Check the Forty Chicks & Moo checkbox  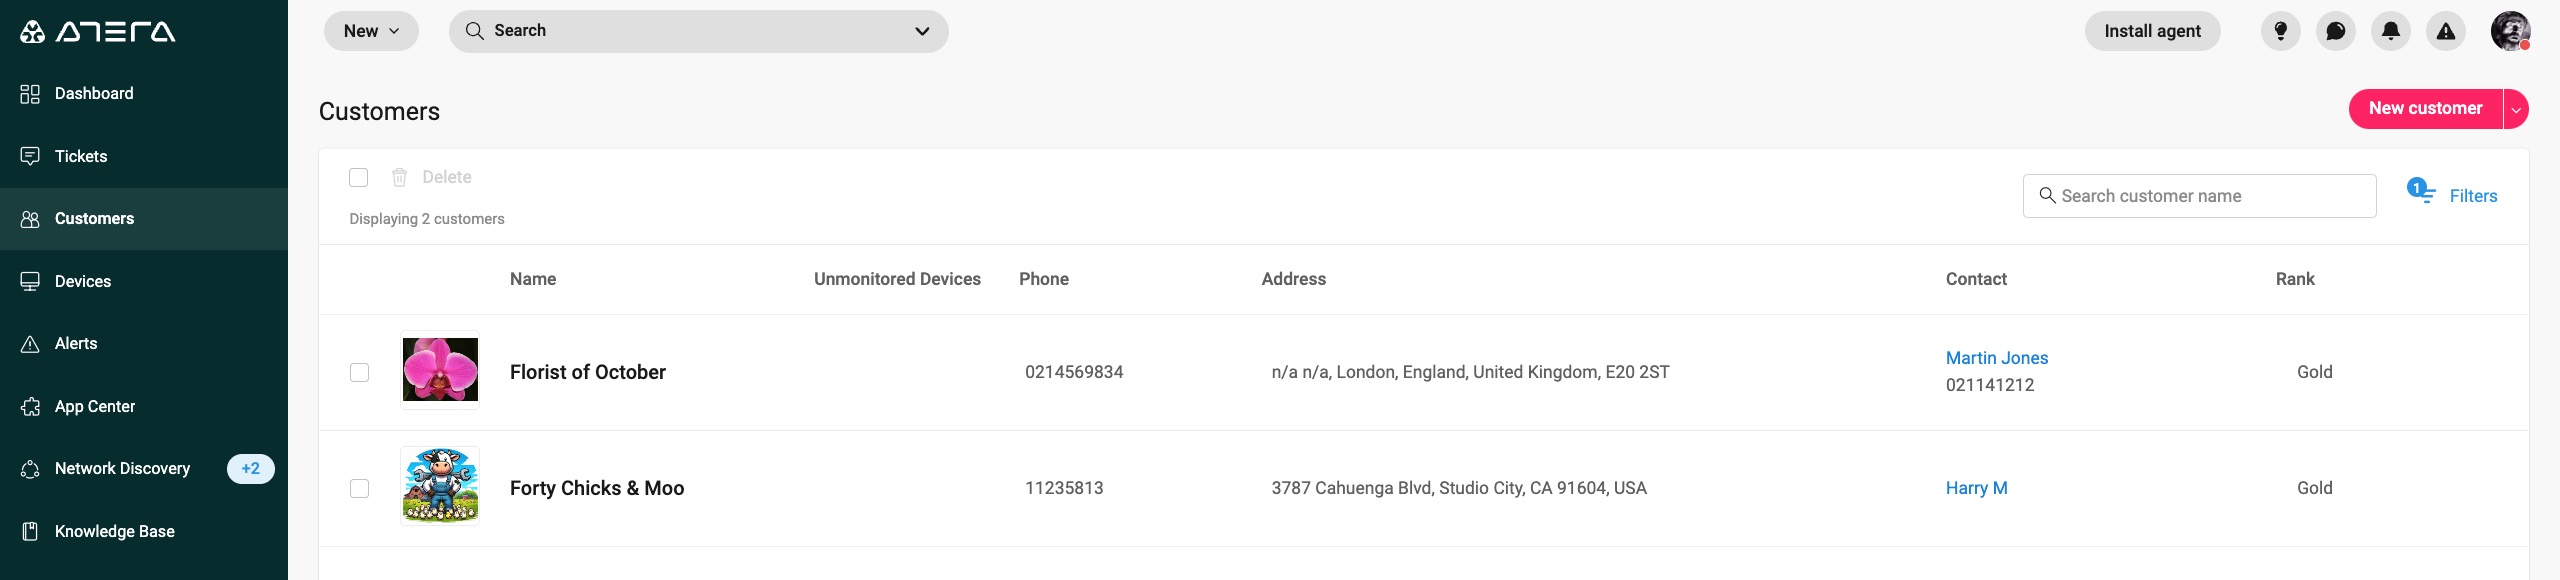click(x=359, y=488)
